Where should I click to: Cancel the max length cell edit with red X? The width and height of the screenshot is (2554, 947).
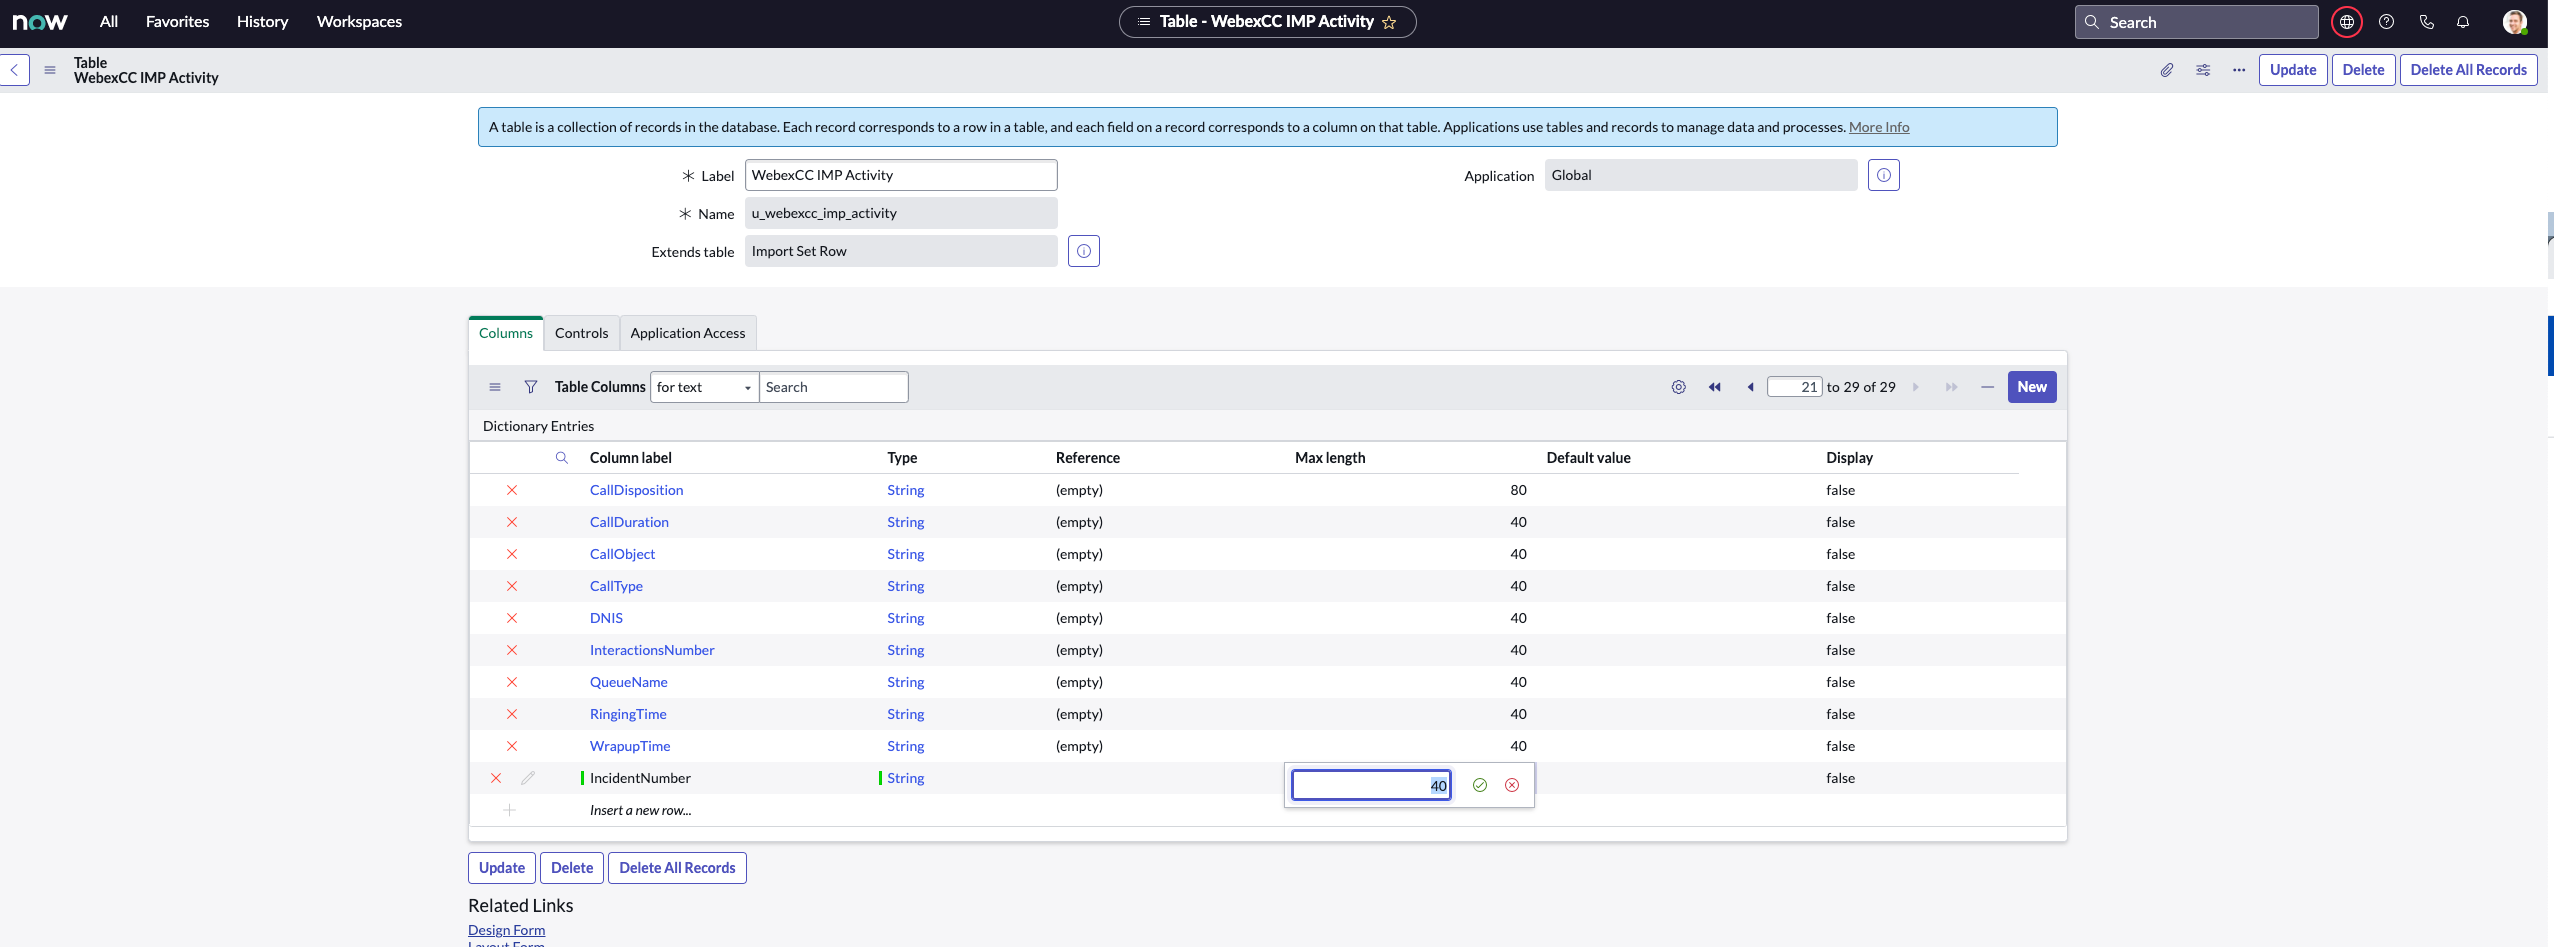[x=1512, y=785]
